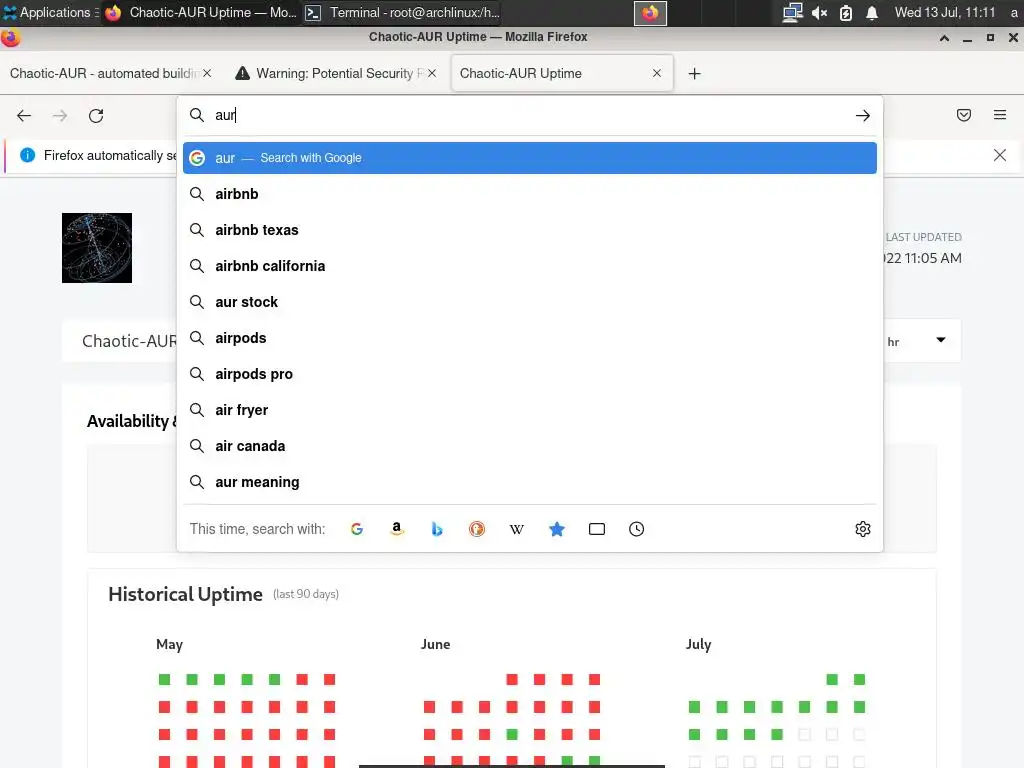This screenshot has height=768, width=1024.
Task: Search this time with Amazon icon
Action: 396,529
